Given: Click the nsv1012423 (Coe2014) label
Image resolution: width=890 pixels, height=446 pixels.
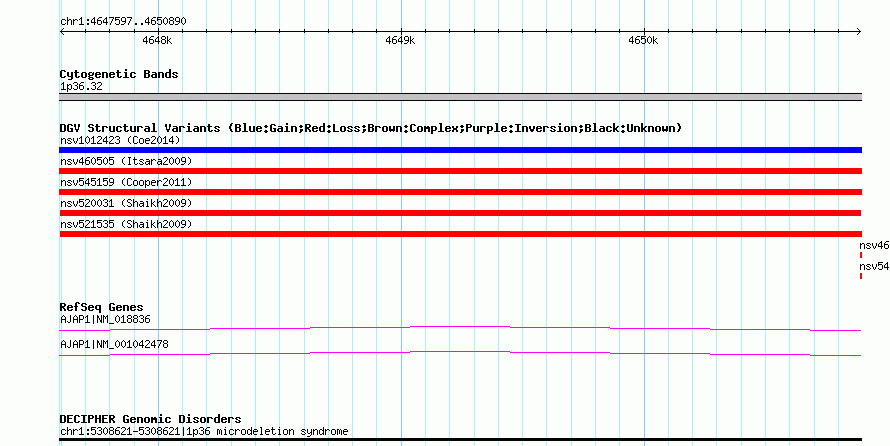Looking at the screenshot, I should (120, 140).
